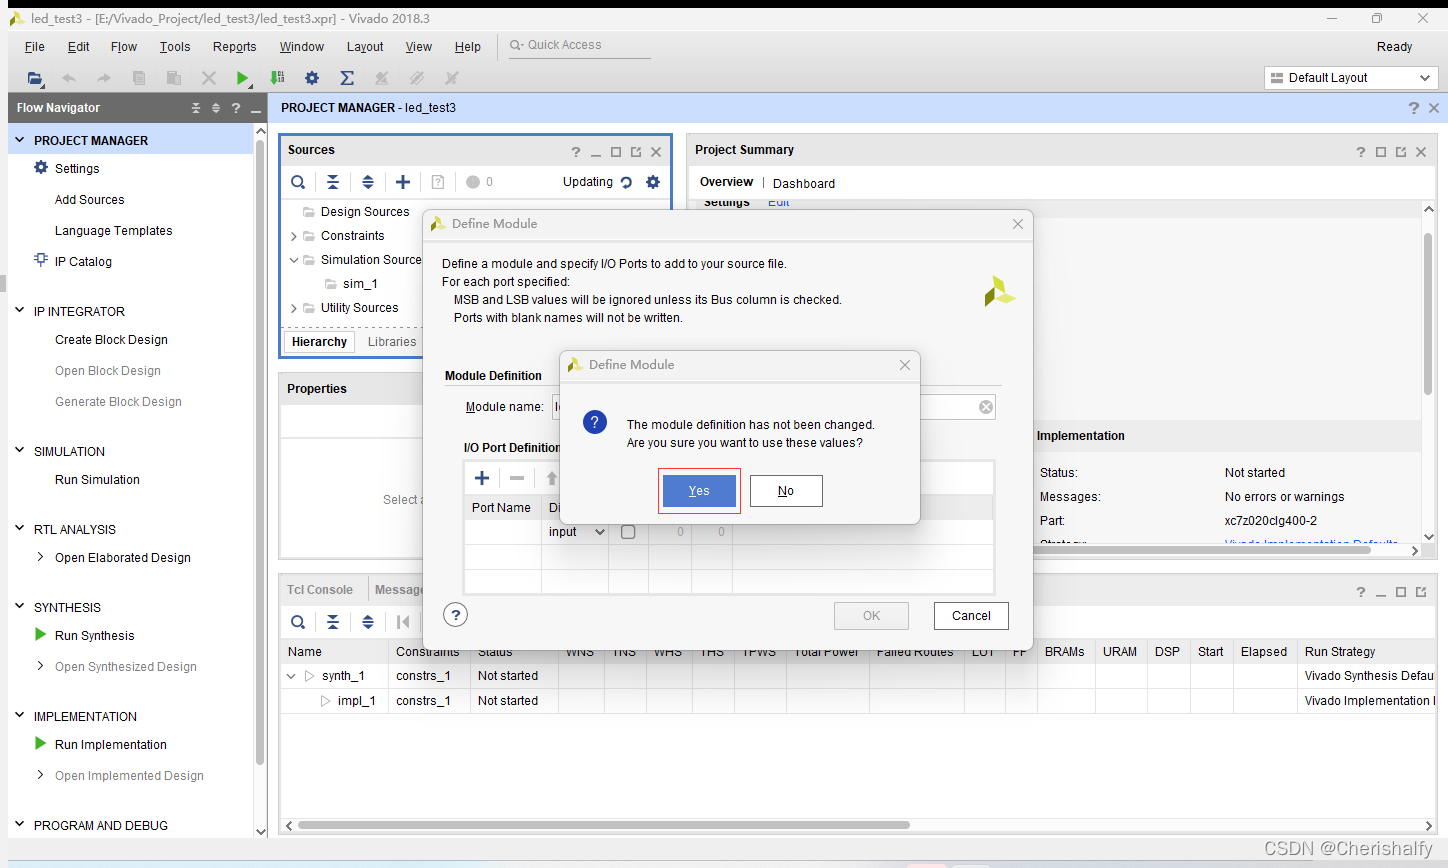Maximize the Sources panel
This screenshot has width=1448, height=868.
coord(616,152)
